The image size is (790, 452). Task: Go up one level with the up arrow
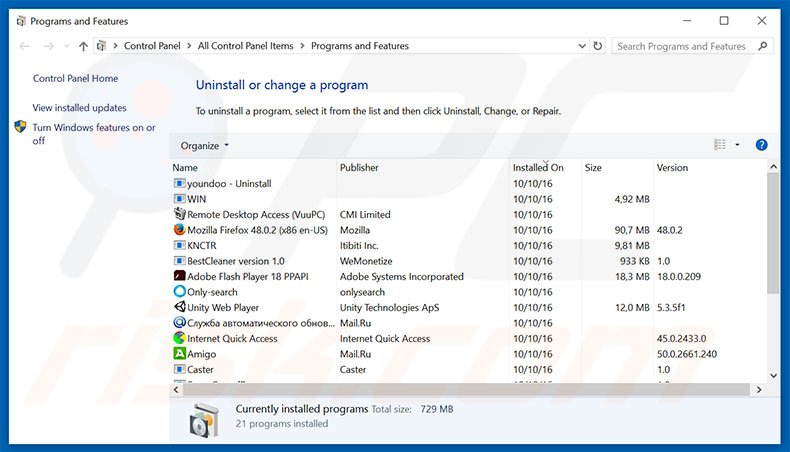[83, 46]
